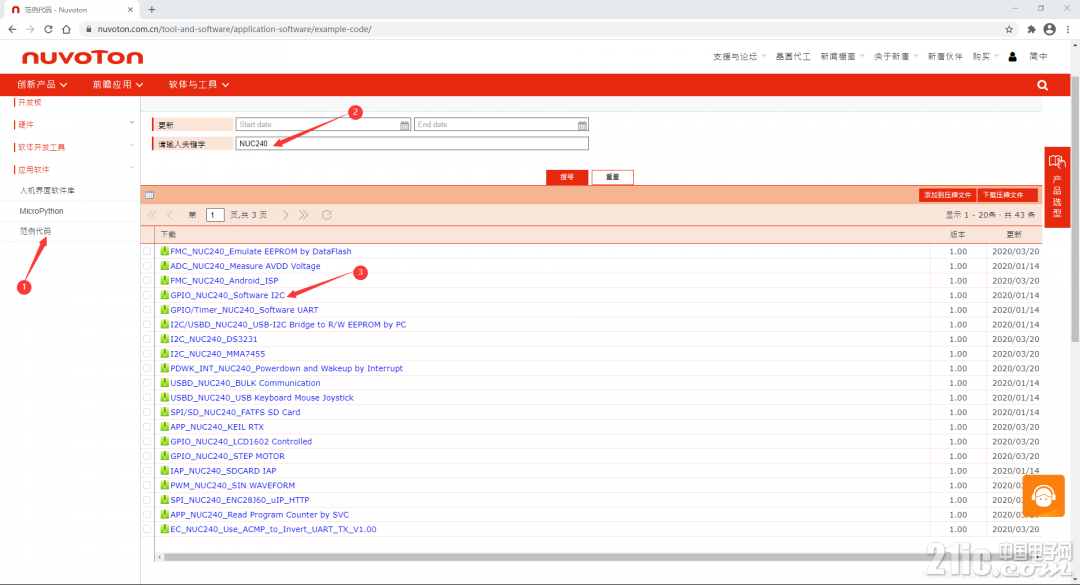Click the browser back arrow

click(12, 29)
